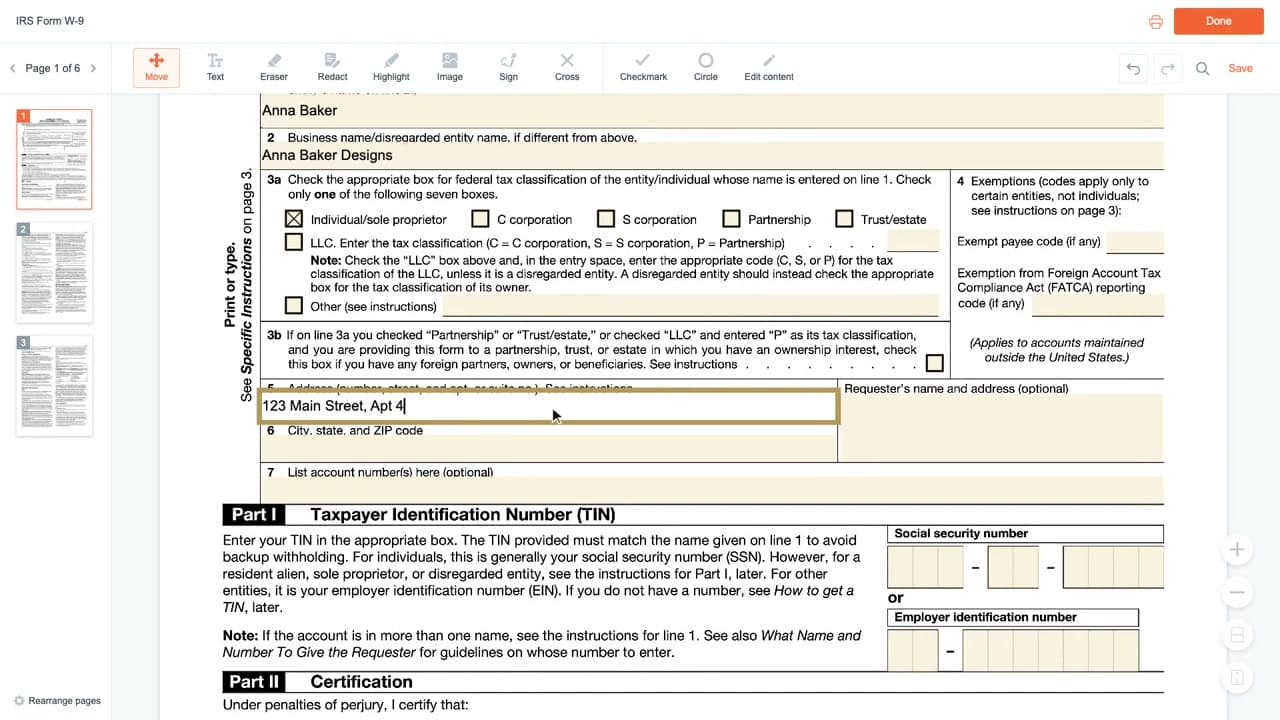Click the City, state, and ZIP code field

[x=548, y=449]
